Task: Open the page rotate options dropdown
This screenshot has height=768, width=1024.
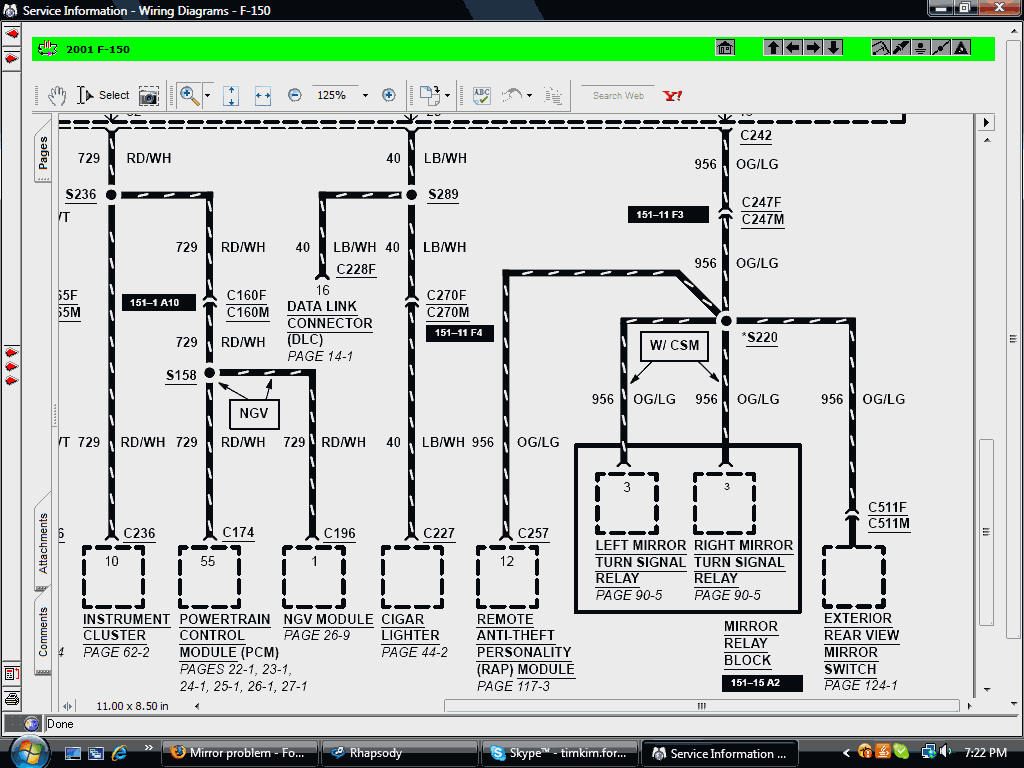Action: (447, 95)
